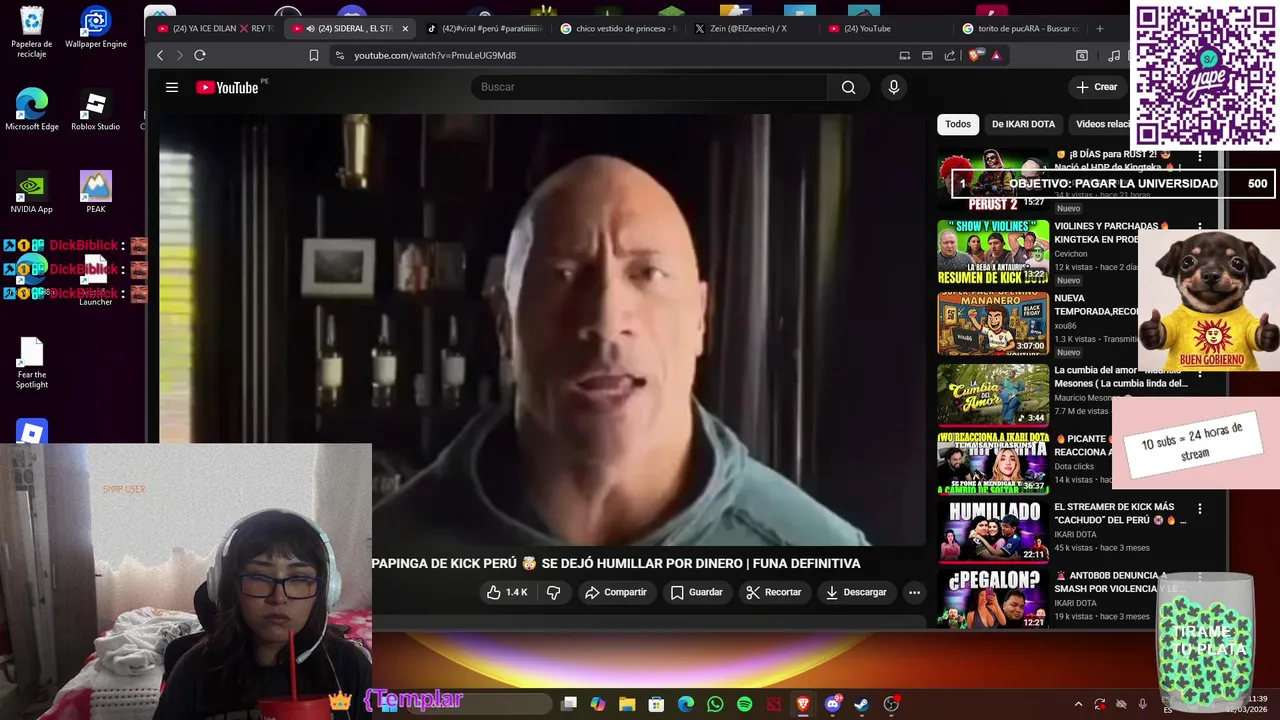This screenshot has width=1280, height=720.
Task: Open Brave Rewards triangle icon
Action: [x=996, y=56]
